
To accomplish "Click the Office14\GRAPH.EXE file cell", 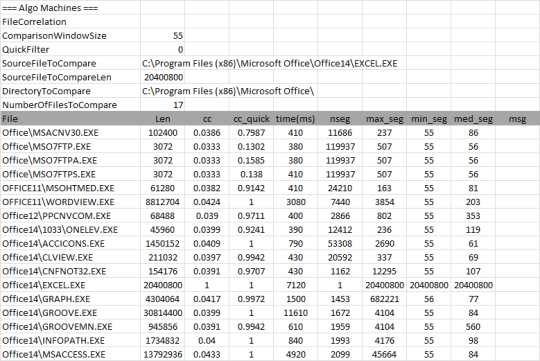I will [70, 299].
